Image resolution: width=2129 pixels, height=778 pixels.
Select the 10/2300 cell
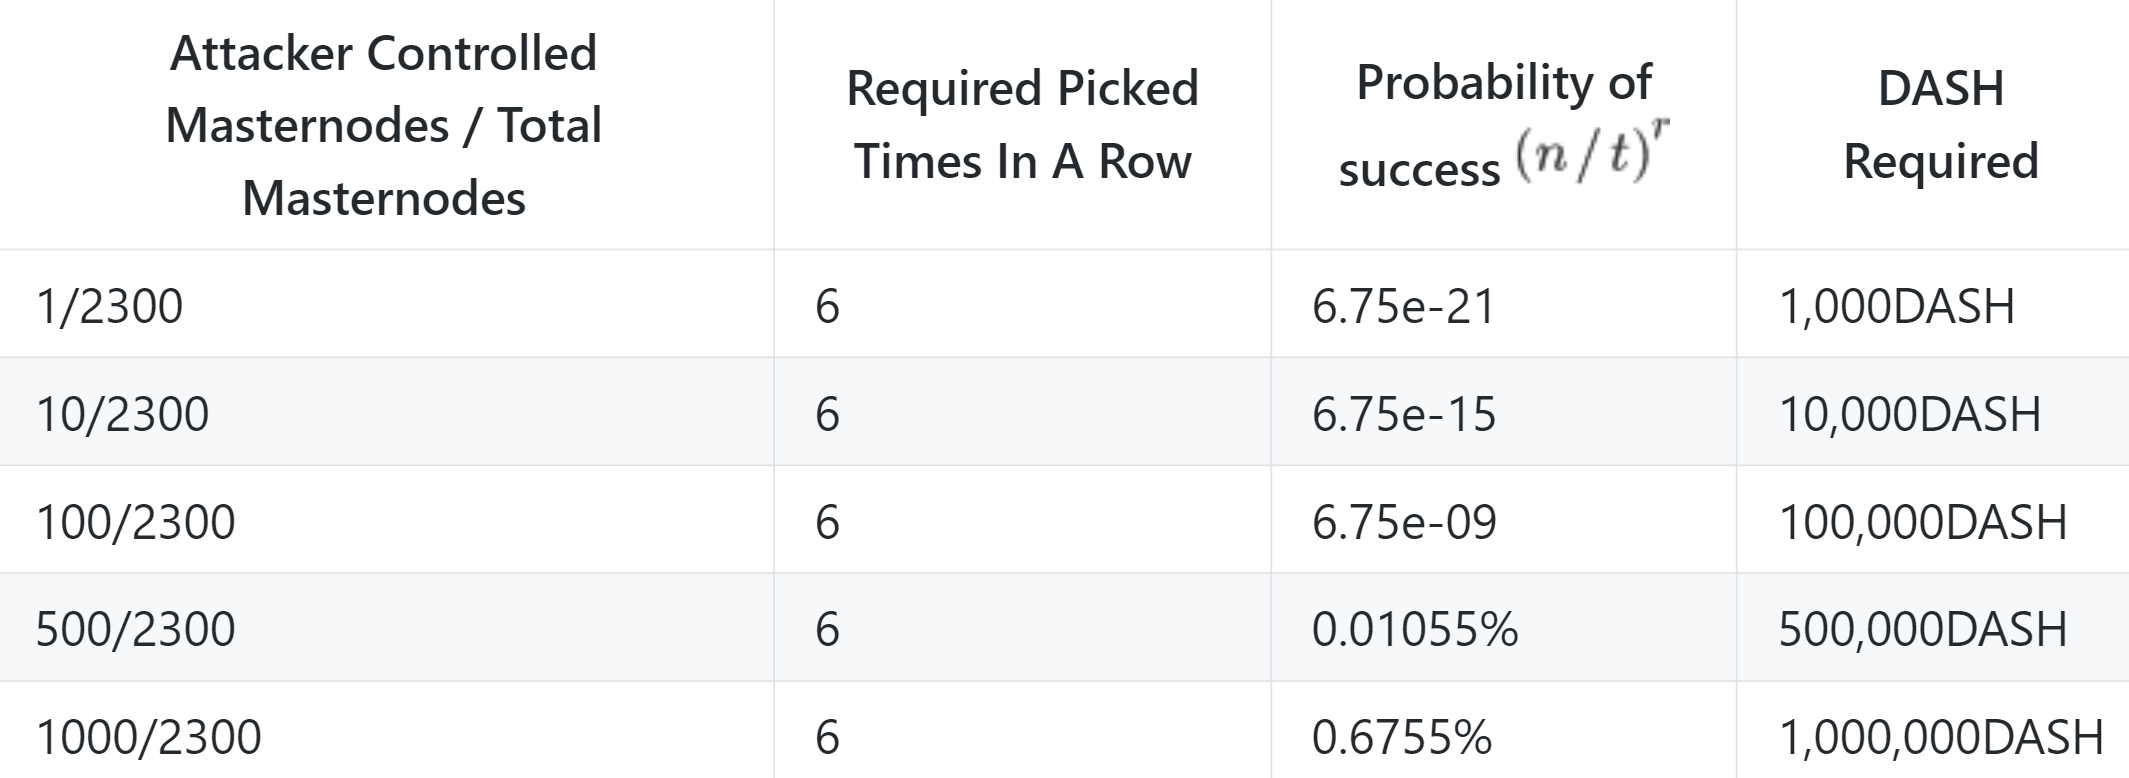click(123, 414)
